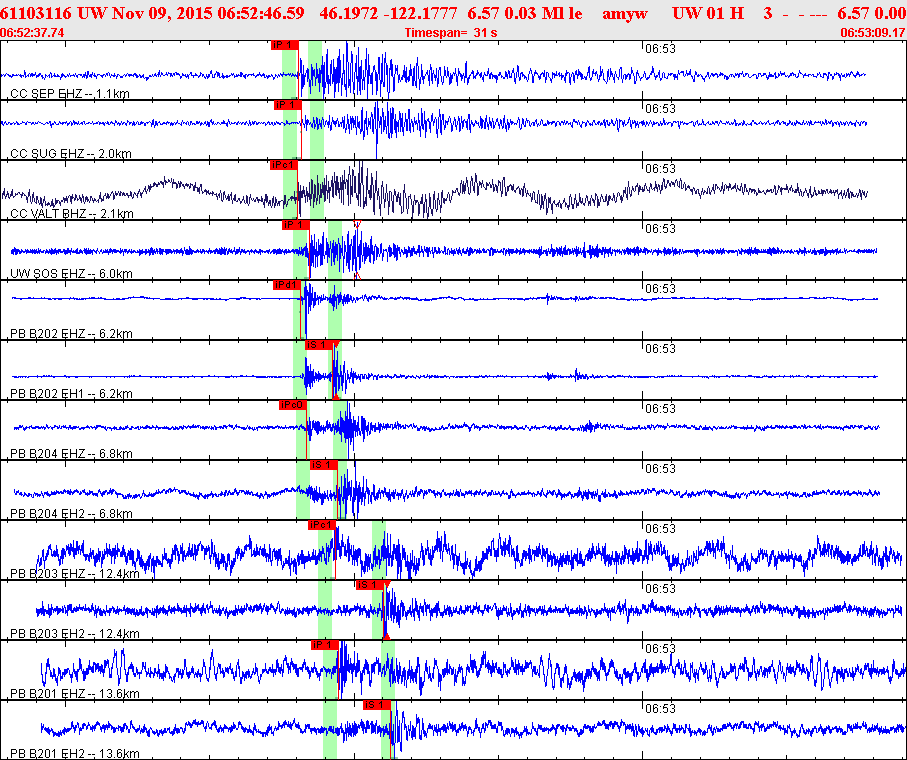Select the iP 1 pick flag on CC SUG trace
Screen dimensions: 907x760
click(x=287, y=105)
